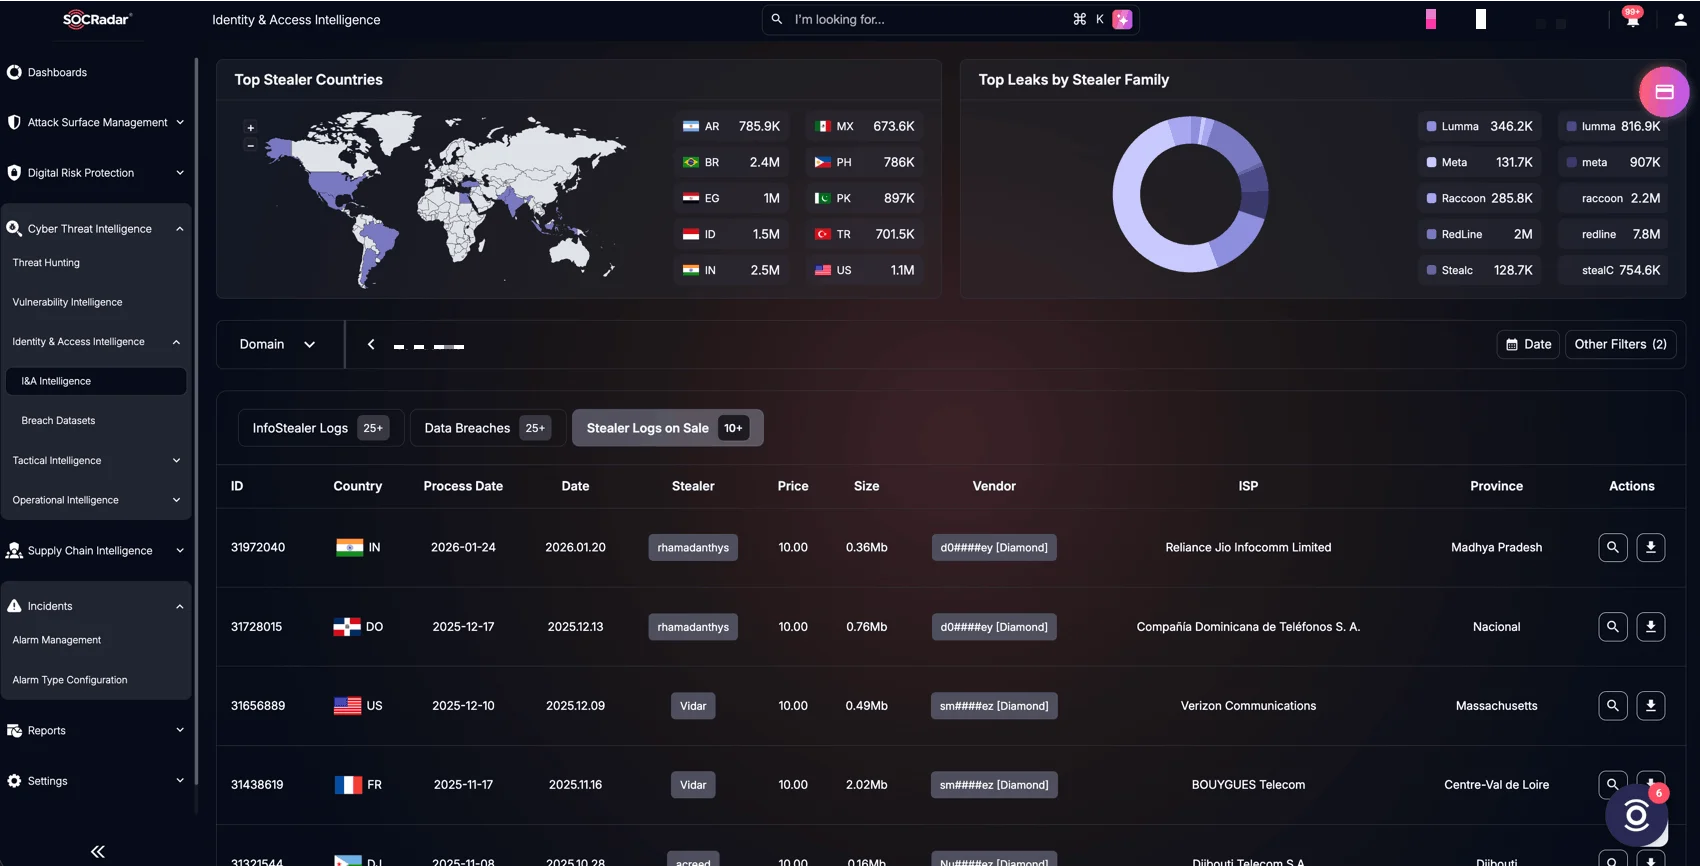Download stealer log 31656889
This screenshot has width=1700, height=866.
(1651, 706)
